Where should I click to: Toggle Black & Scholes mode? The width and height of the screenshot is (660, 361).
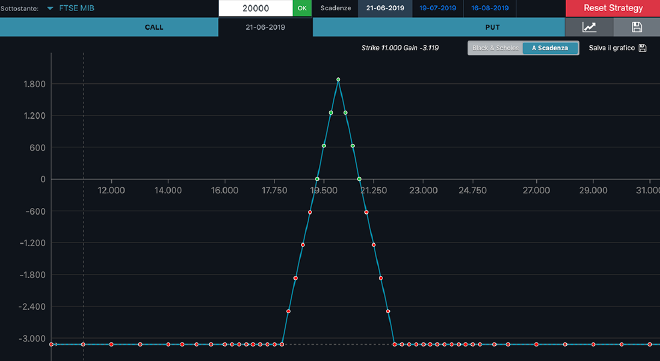(x=495, y=48)
